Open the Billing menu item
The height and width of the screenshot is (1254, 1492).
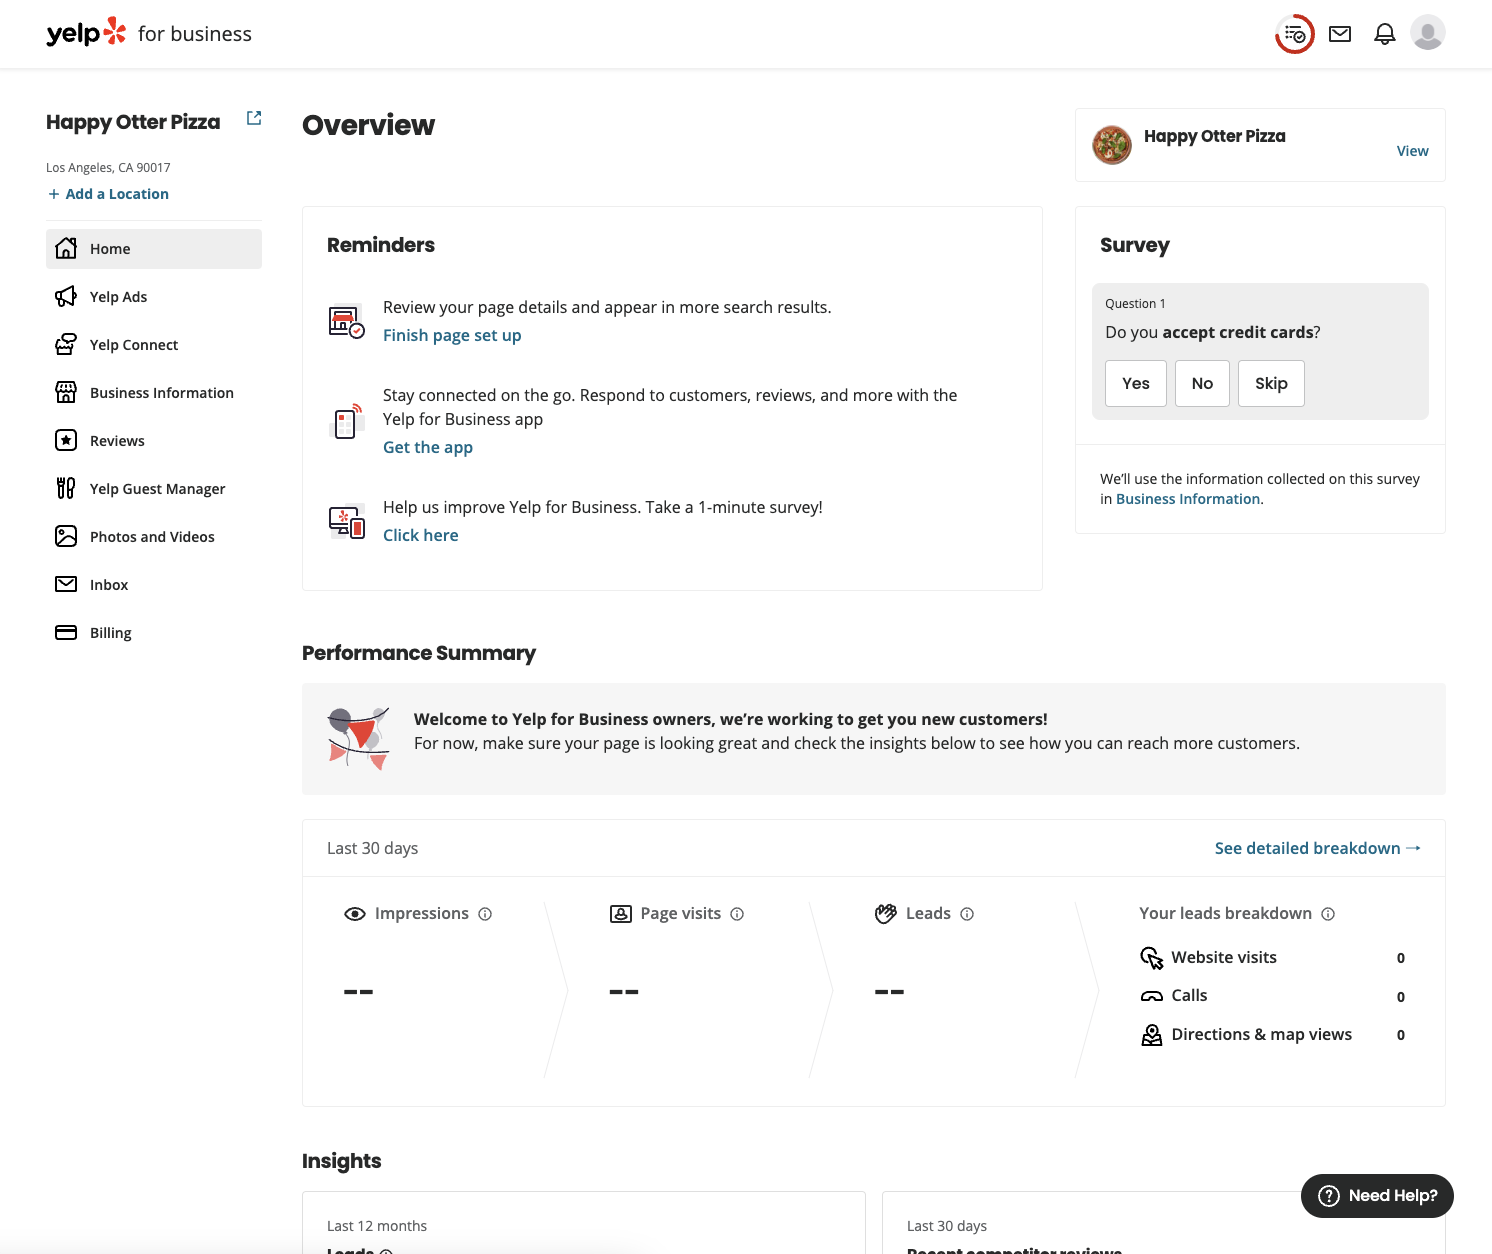[154, 633]
